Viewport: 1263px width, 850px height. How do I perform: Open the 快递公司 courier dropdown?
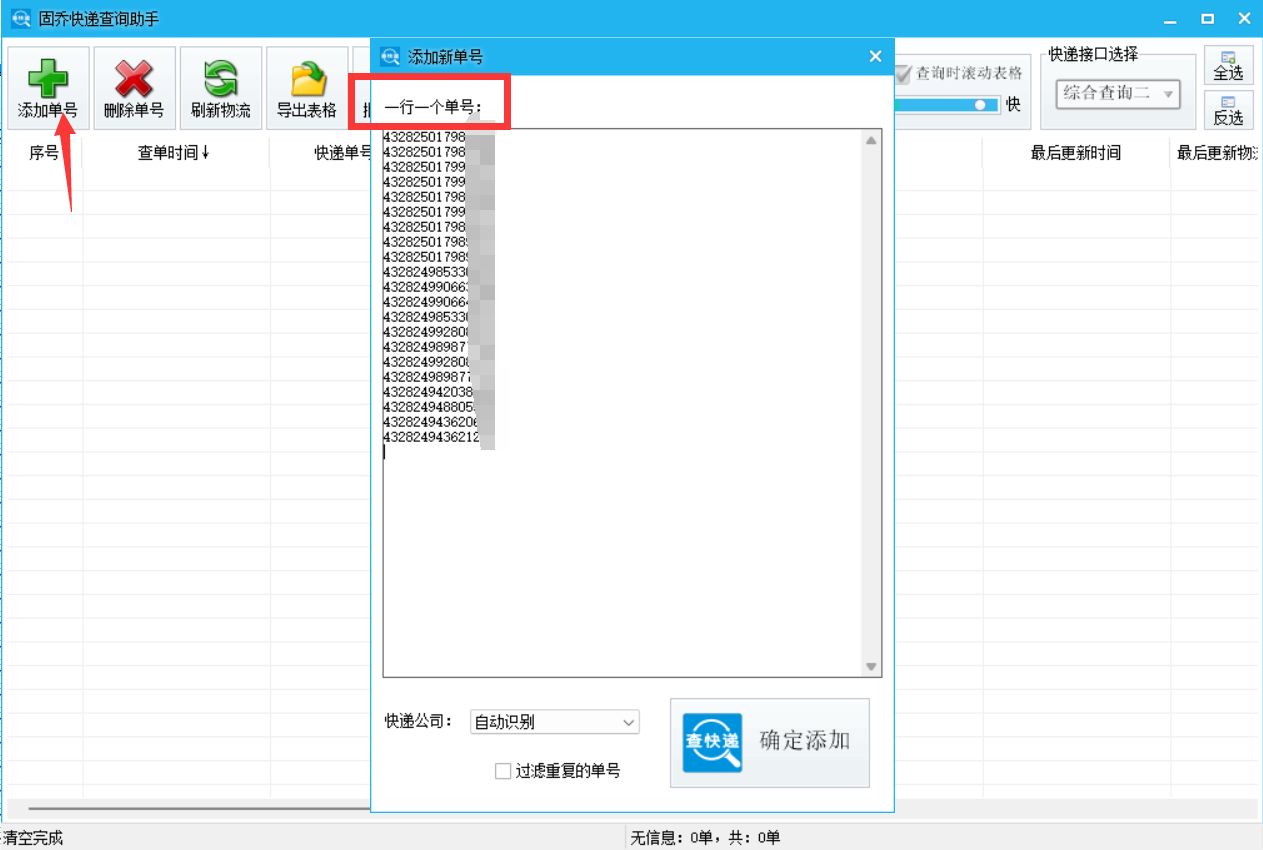(x=555, y=721)
